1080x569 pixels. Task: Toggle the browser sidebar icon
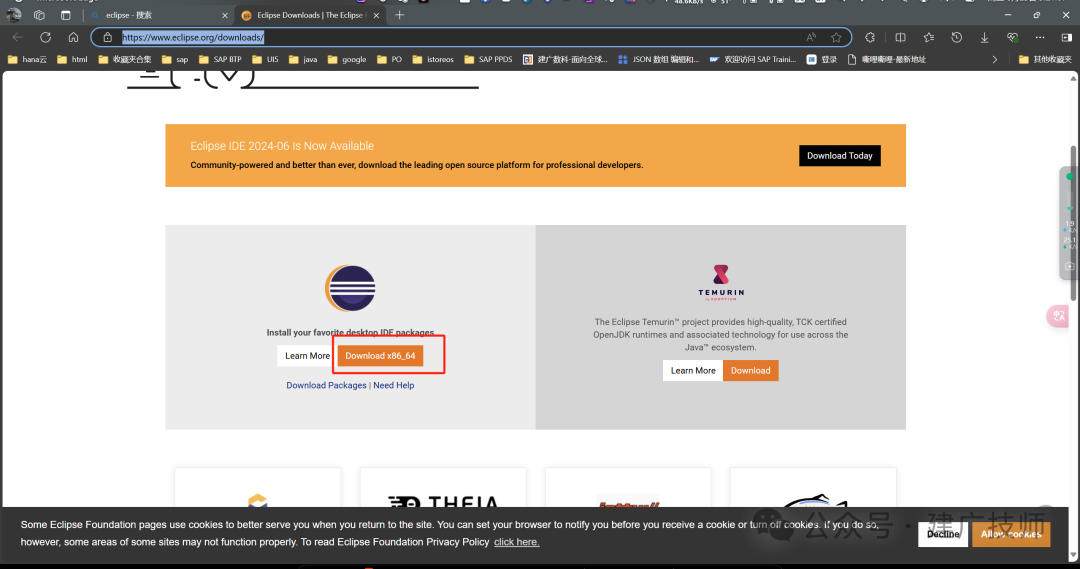[x=1067, y=37]
